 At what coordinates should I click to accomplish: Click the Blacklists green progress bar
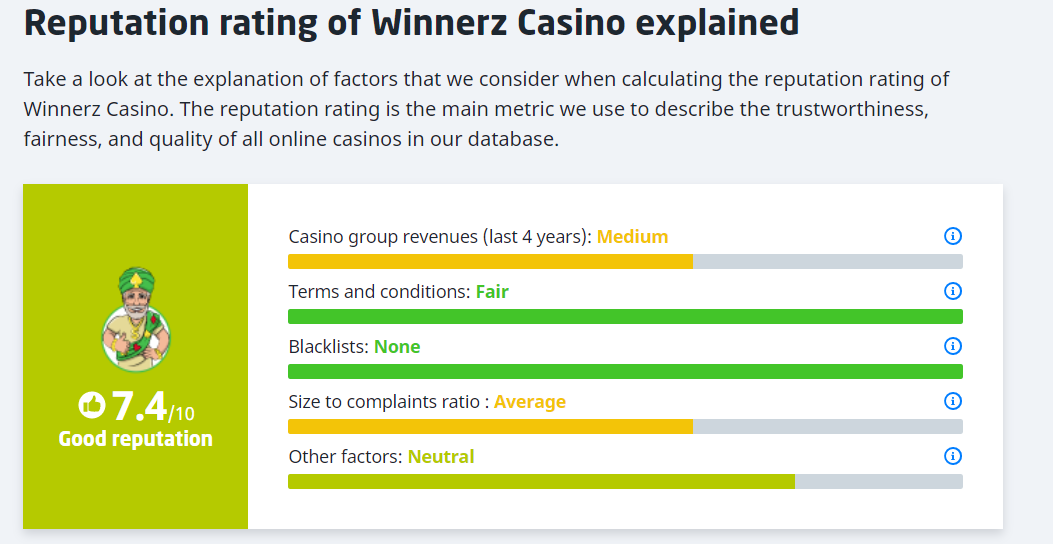click(625, 372)
